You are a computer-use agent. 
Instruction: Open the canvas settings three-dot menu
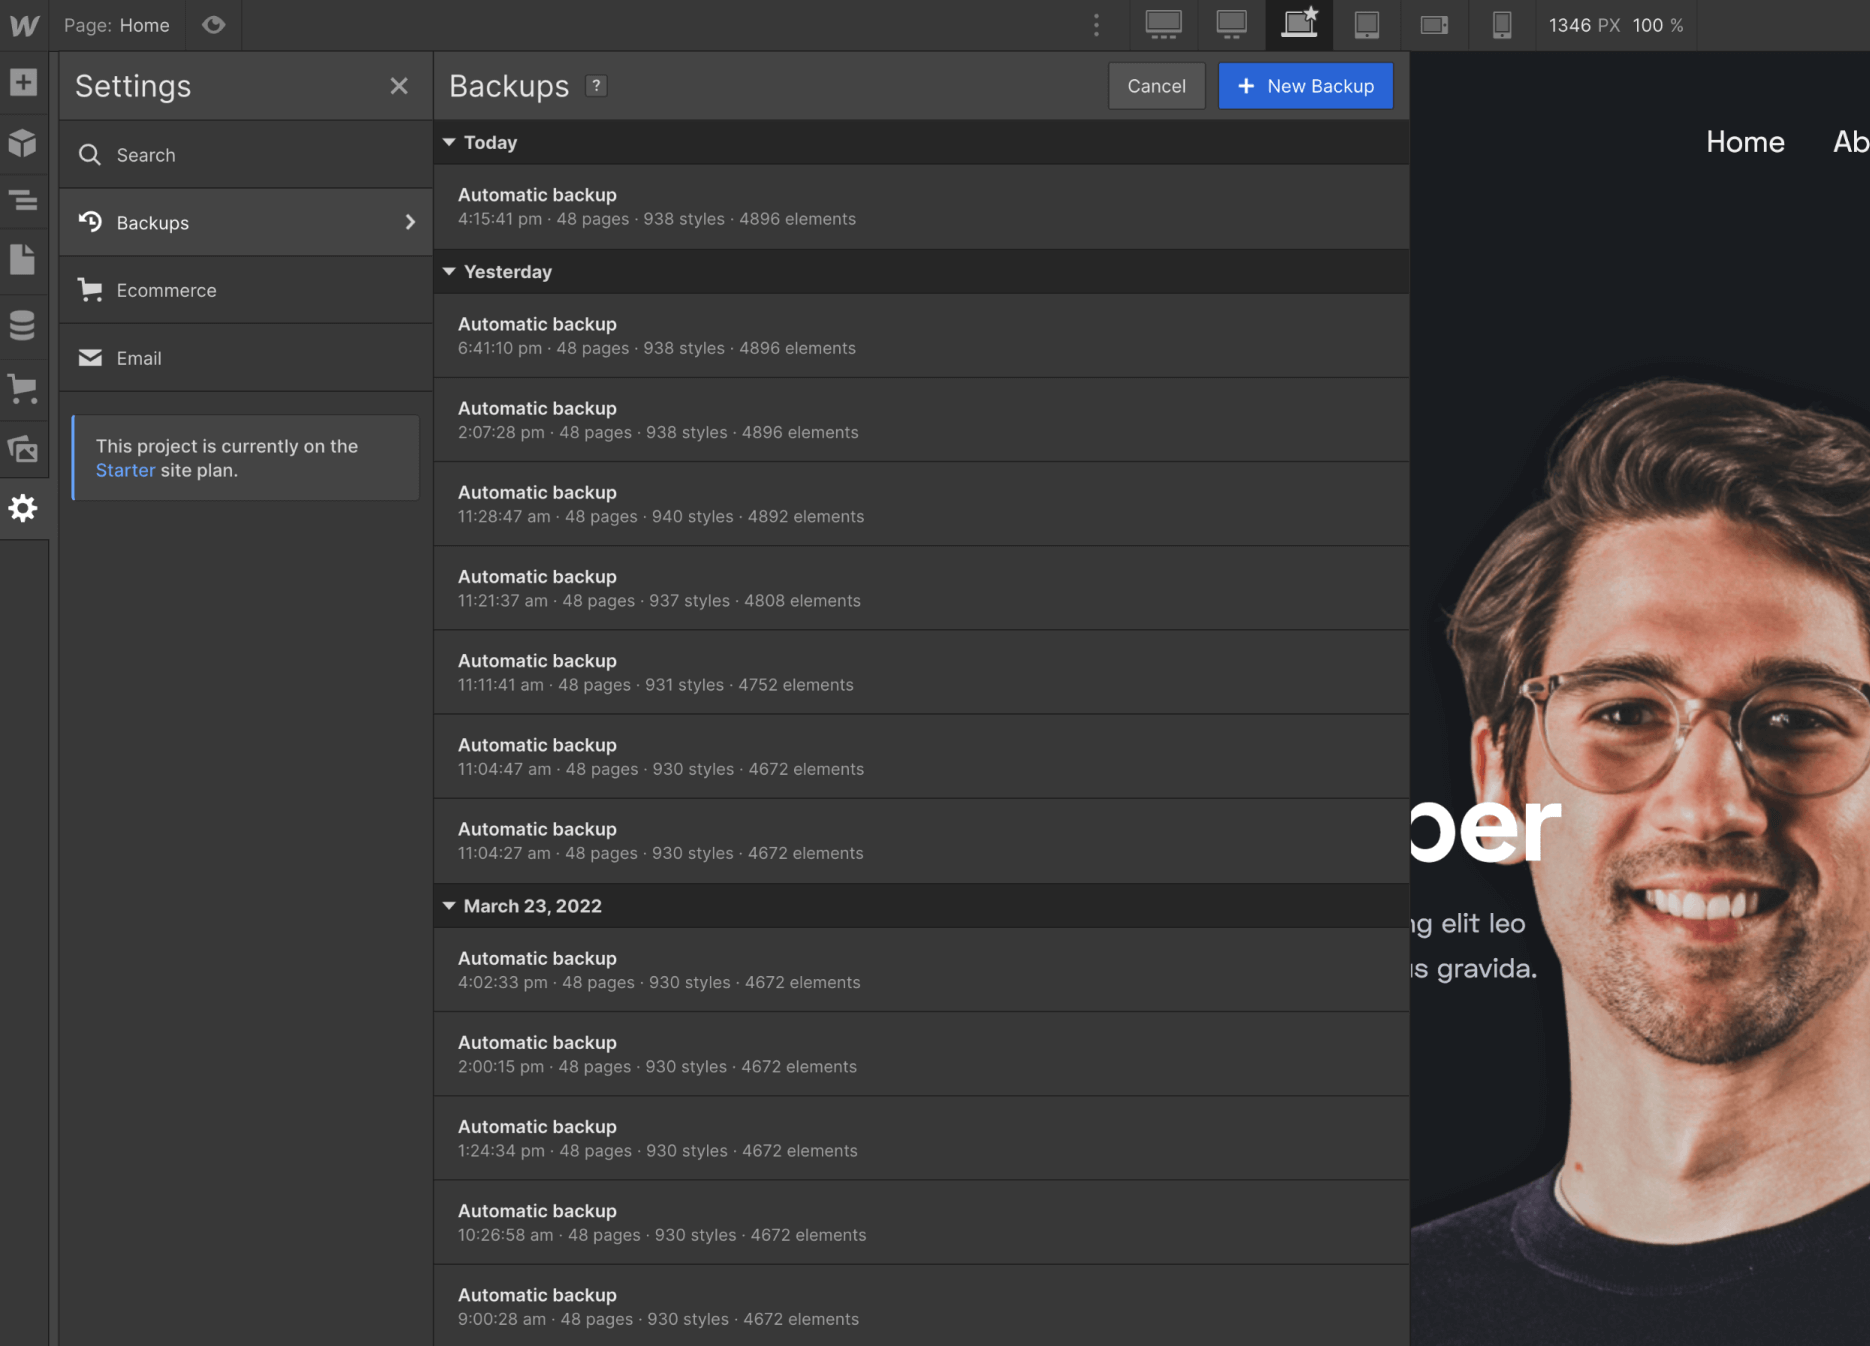[1096, 25]
